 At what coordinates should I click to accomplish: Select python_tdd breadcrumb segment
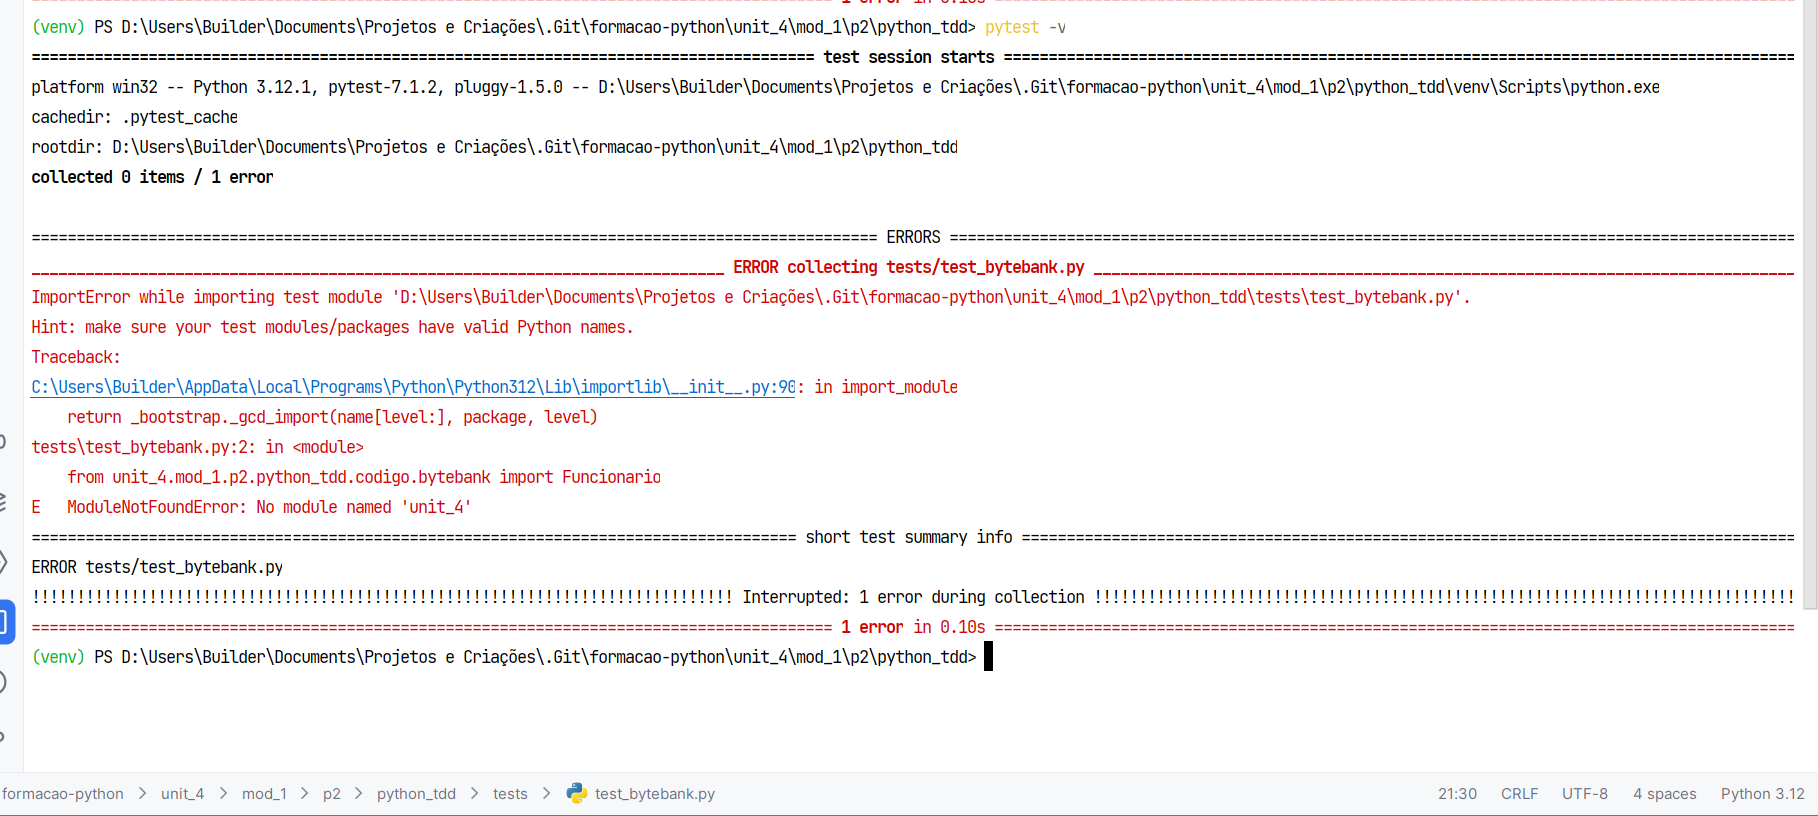416,794
